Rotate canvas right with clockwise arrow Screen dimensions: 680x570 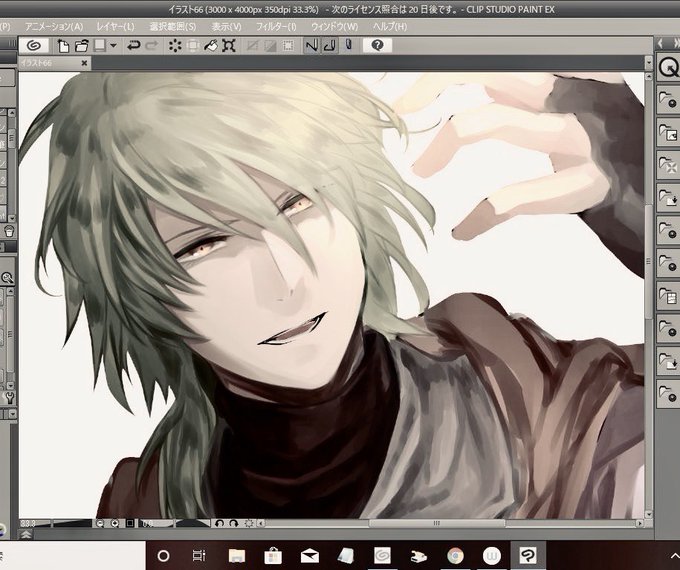(x=234, y=524)
